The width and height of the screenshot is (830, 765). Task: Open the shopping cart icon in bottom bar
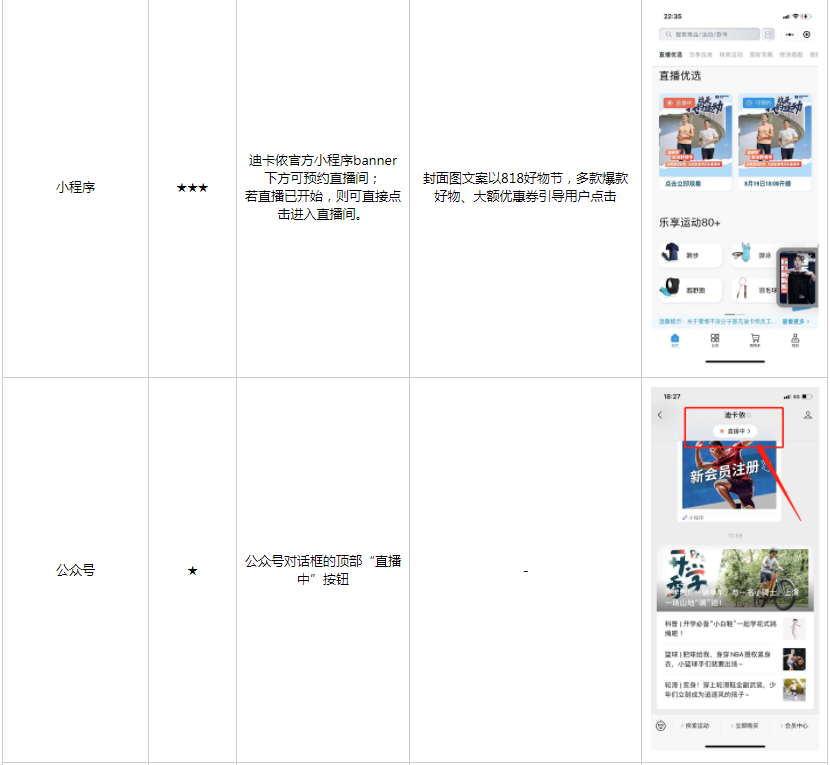(x=755, y=340)
